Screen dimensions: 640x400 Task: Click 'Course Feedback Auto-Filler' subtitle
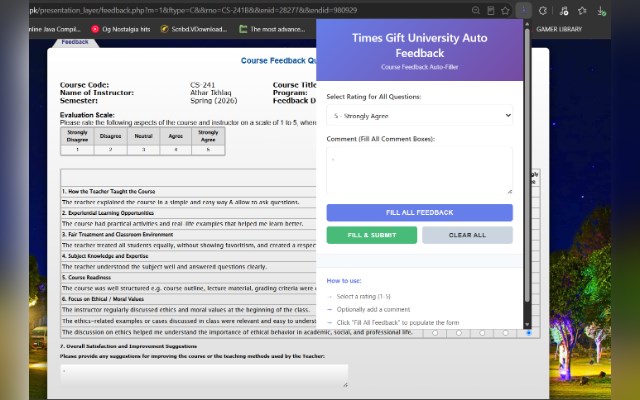pyautogui.click(x=420, y=67)
